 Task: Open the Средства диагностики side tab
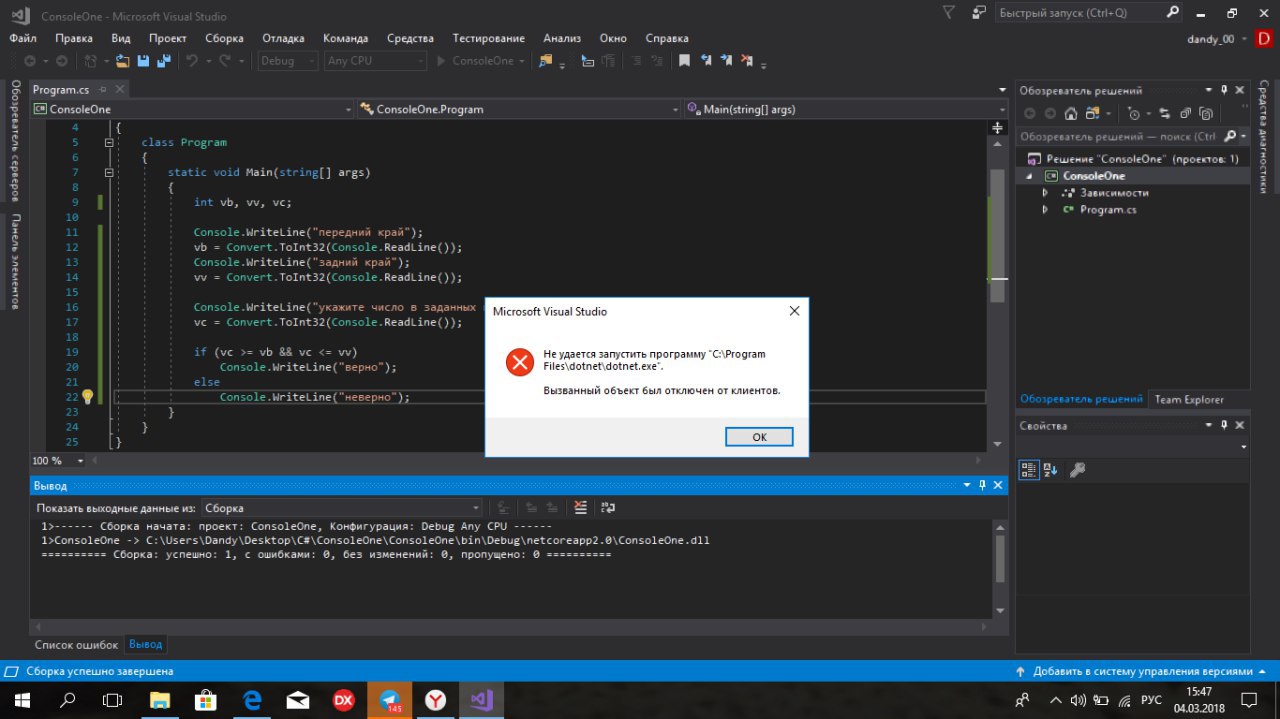[x=1264, y=137]
